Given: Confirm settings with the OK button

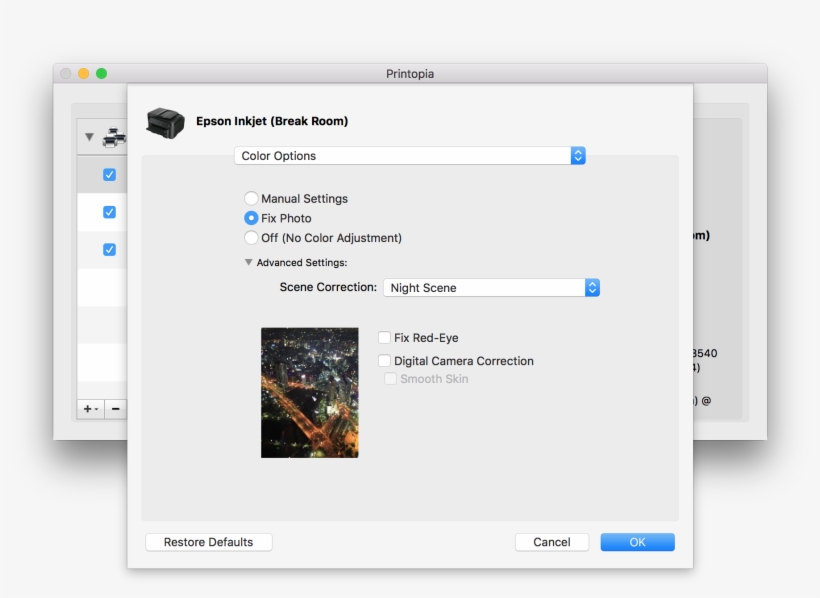Looking at the screenshot, I should 637,542.
